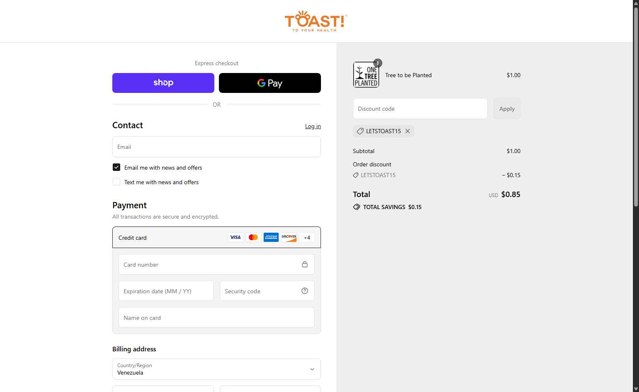Click the Order discount label
The width and height of the screenshot is (639, 392).
372,164
